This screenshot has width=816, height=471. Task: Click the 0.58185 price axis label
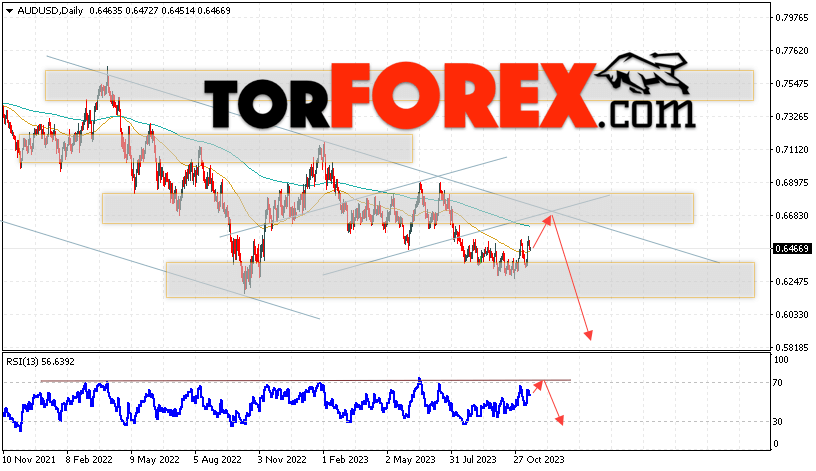pyautogui.click(x=792, y=347)
